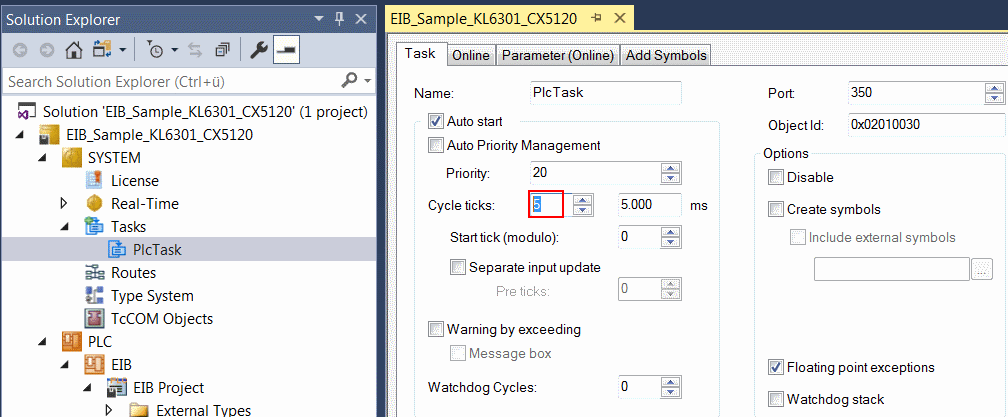Collapse the Tasks node
The height and width of the screenshot is (417, 1008).
64,227
